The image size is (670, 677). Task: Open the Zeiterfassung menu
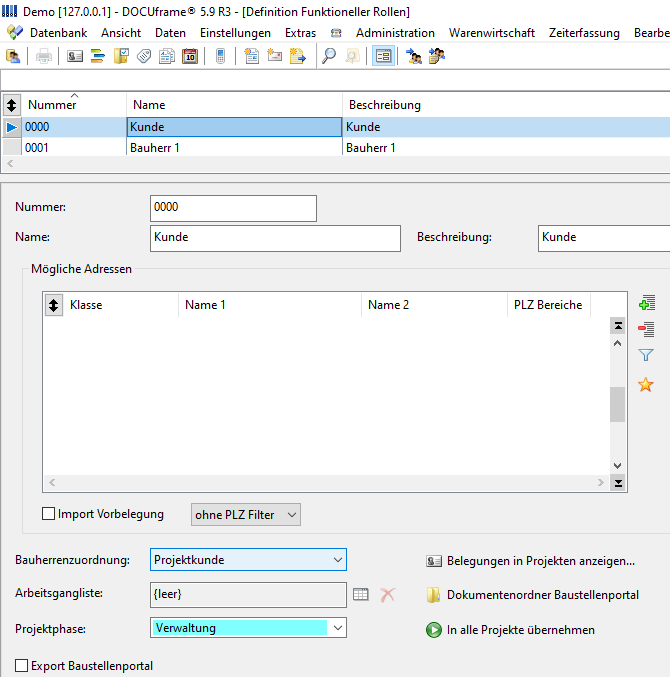point(584,33)
